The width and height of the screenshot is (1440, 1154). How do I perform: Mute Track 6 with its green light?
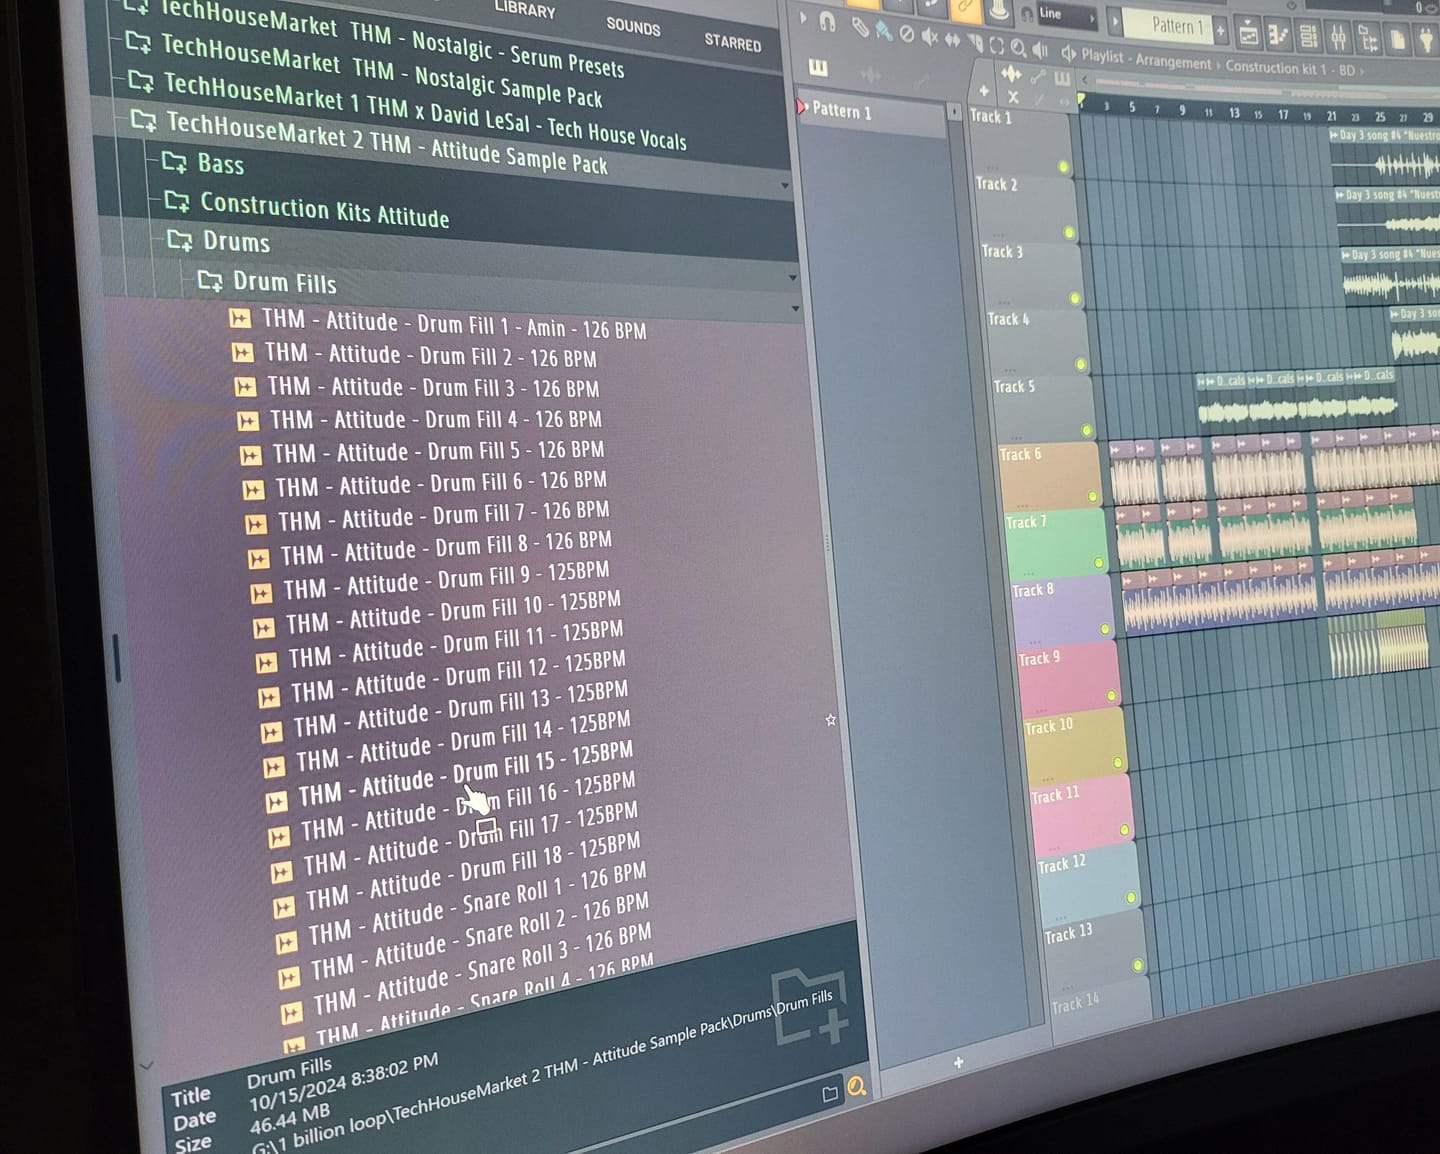1093,496
